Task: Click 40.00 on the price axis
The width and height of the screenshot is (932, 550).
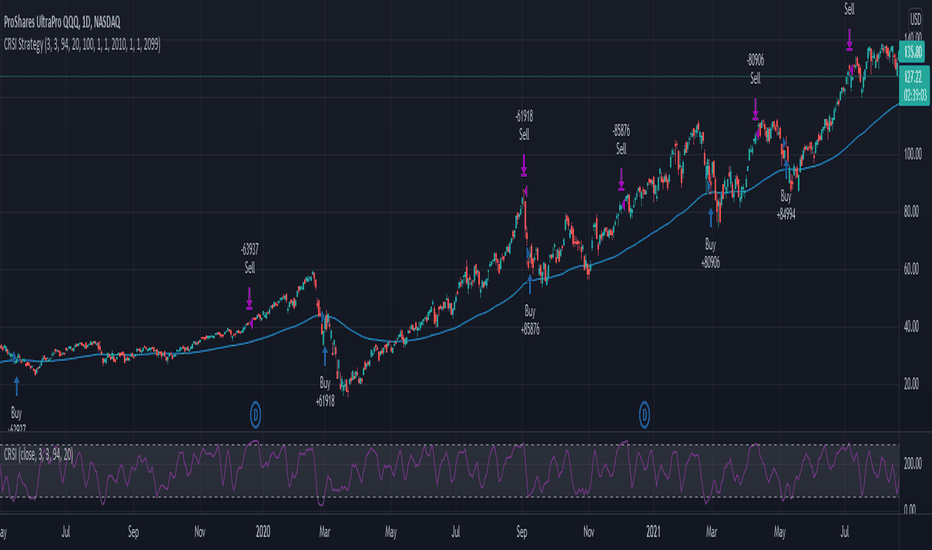Action: [x=911, y=326]
